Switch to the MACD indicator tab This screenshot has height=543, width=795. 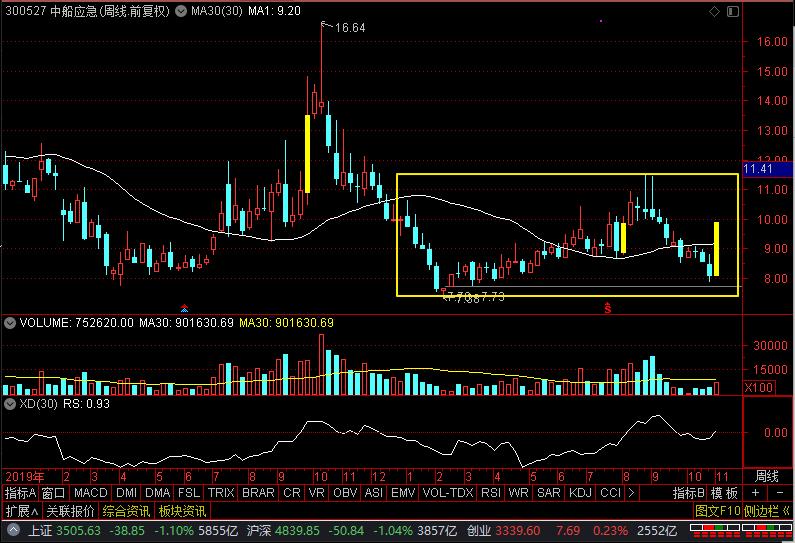pyautogui.click(x=90, y=493)
